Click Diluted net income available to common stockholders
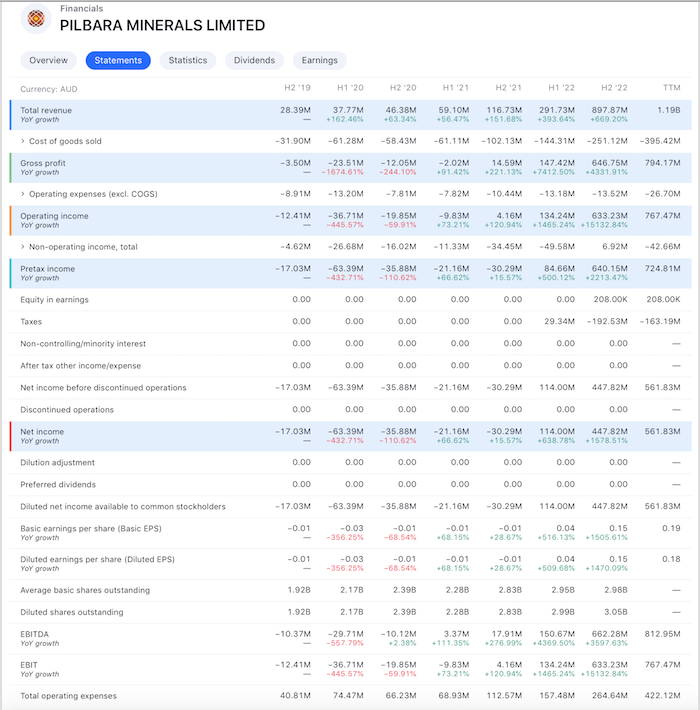 [x=123, y=507]
